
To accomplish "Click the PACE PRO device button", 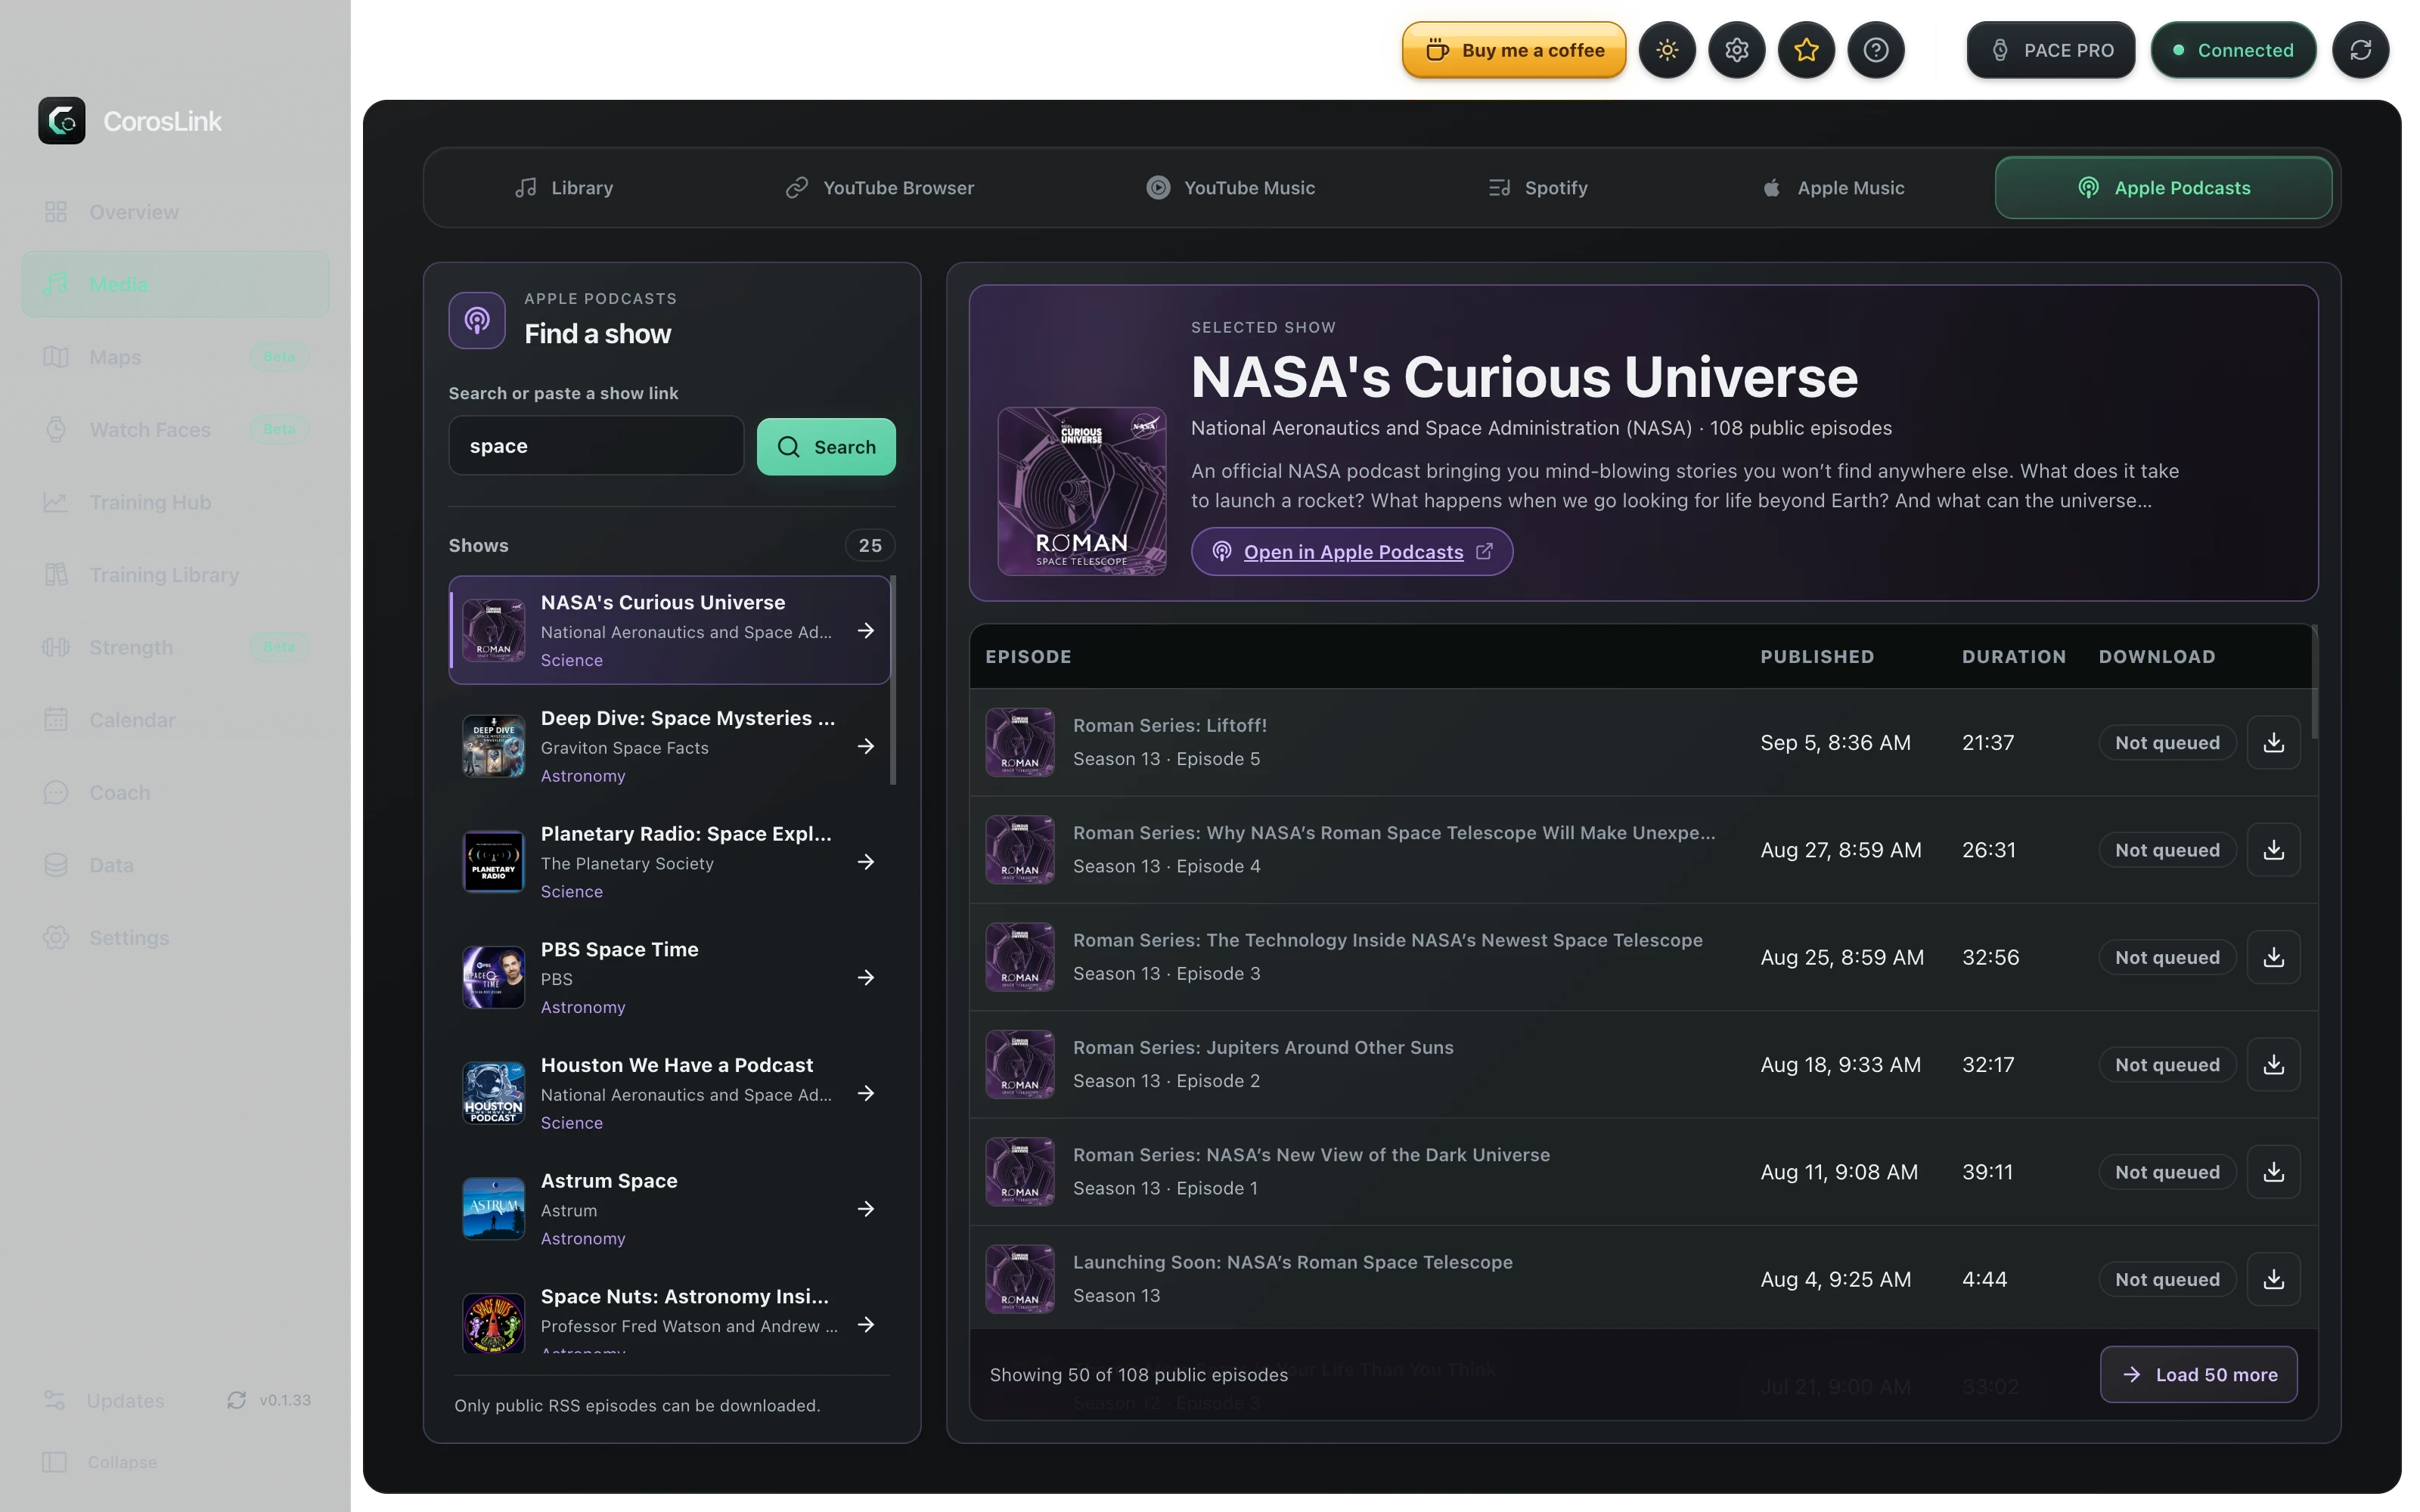I will [2050, 50].
